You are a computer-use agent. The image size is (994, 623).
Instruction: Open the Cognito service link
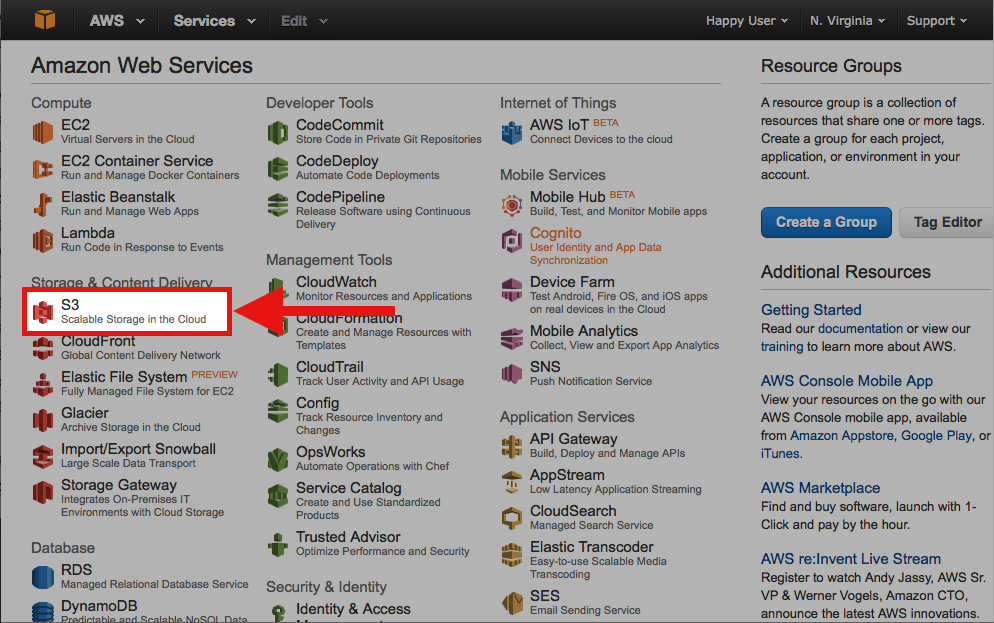pos(555,233)
